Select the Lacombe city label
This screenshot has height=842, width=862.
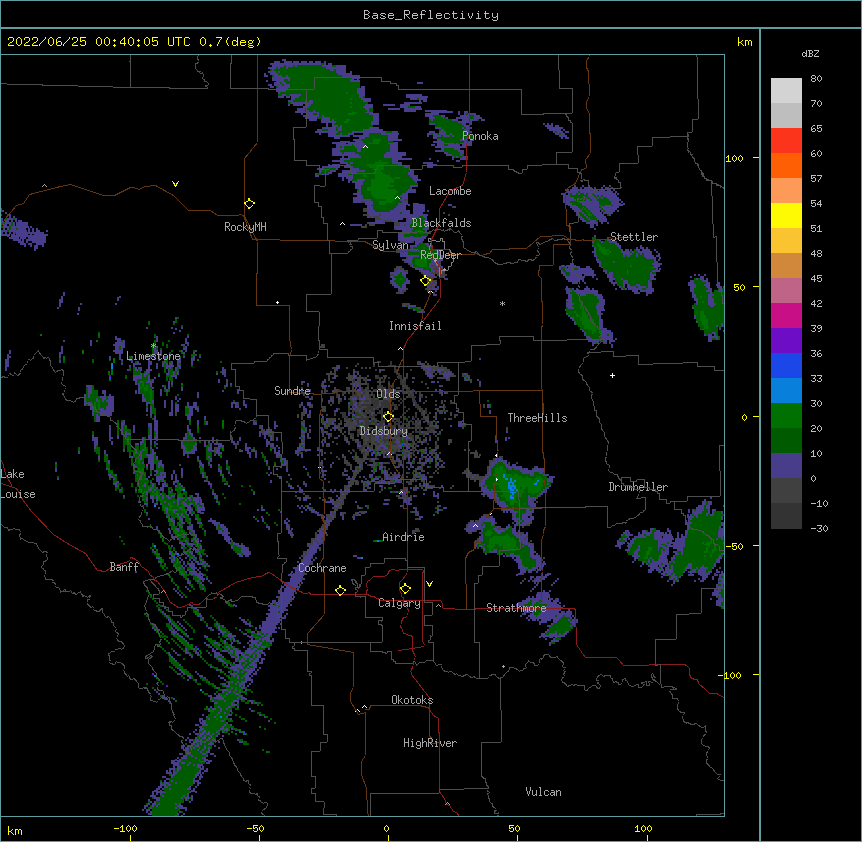[x=450, y=191]
